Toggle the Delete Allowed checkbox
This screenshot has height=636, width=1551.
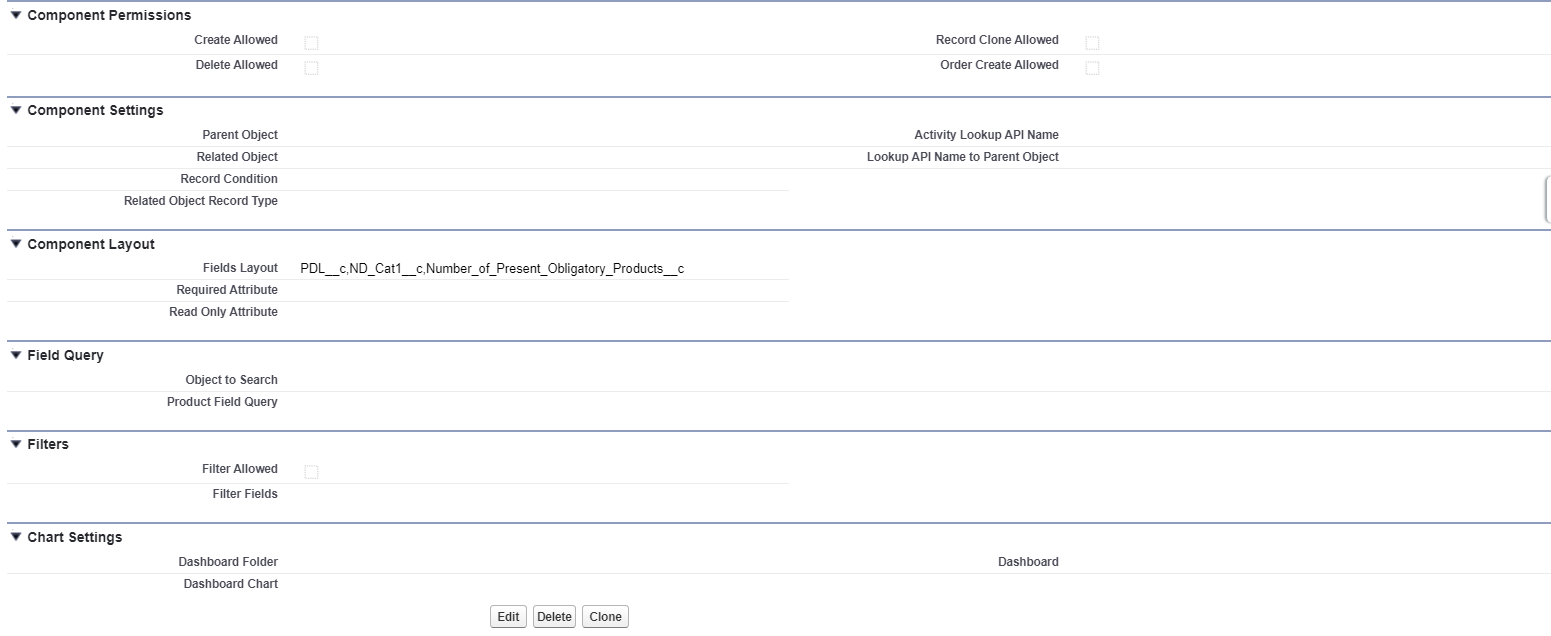(311, 68)
